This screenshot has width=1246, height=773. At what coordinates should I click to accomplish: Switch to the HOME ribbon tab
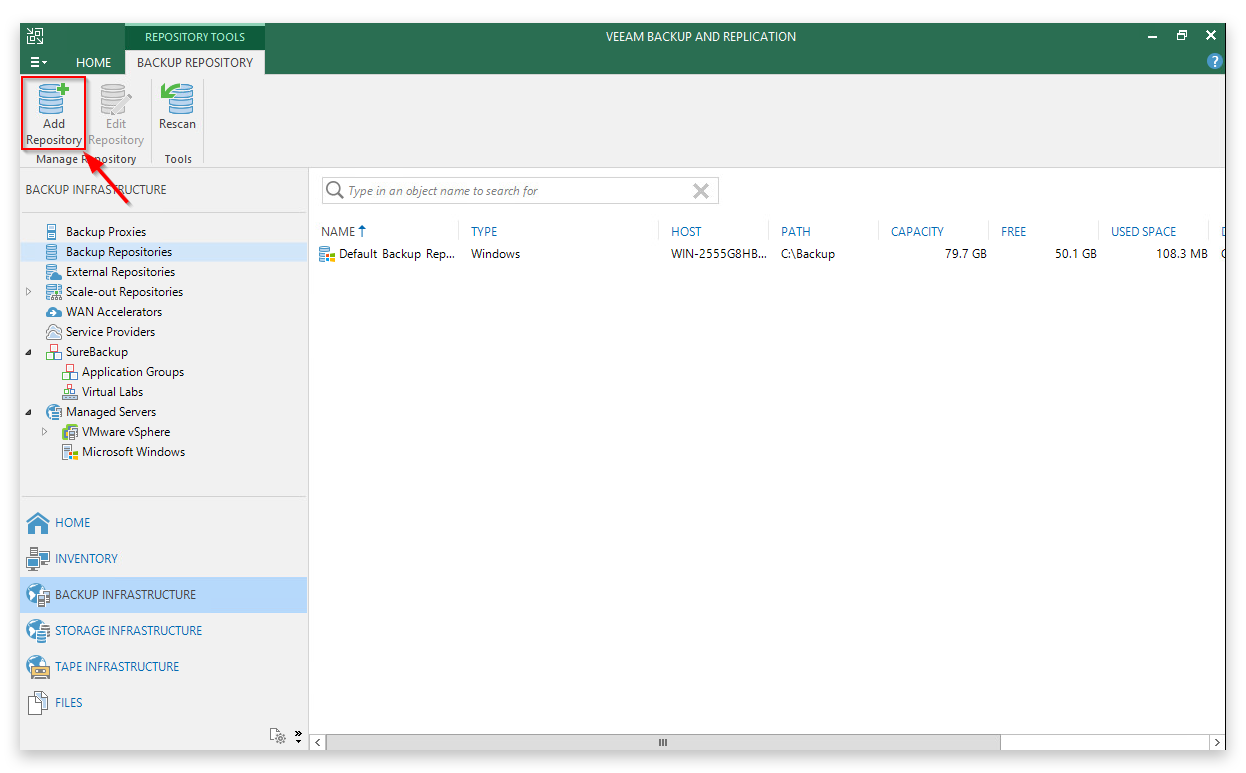pos(94,62)
